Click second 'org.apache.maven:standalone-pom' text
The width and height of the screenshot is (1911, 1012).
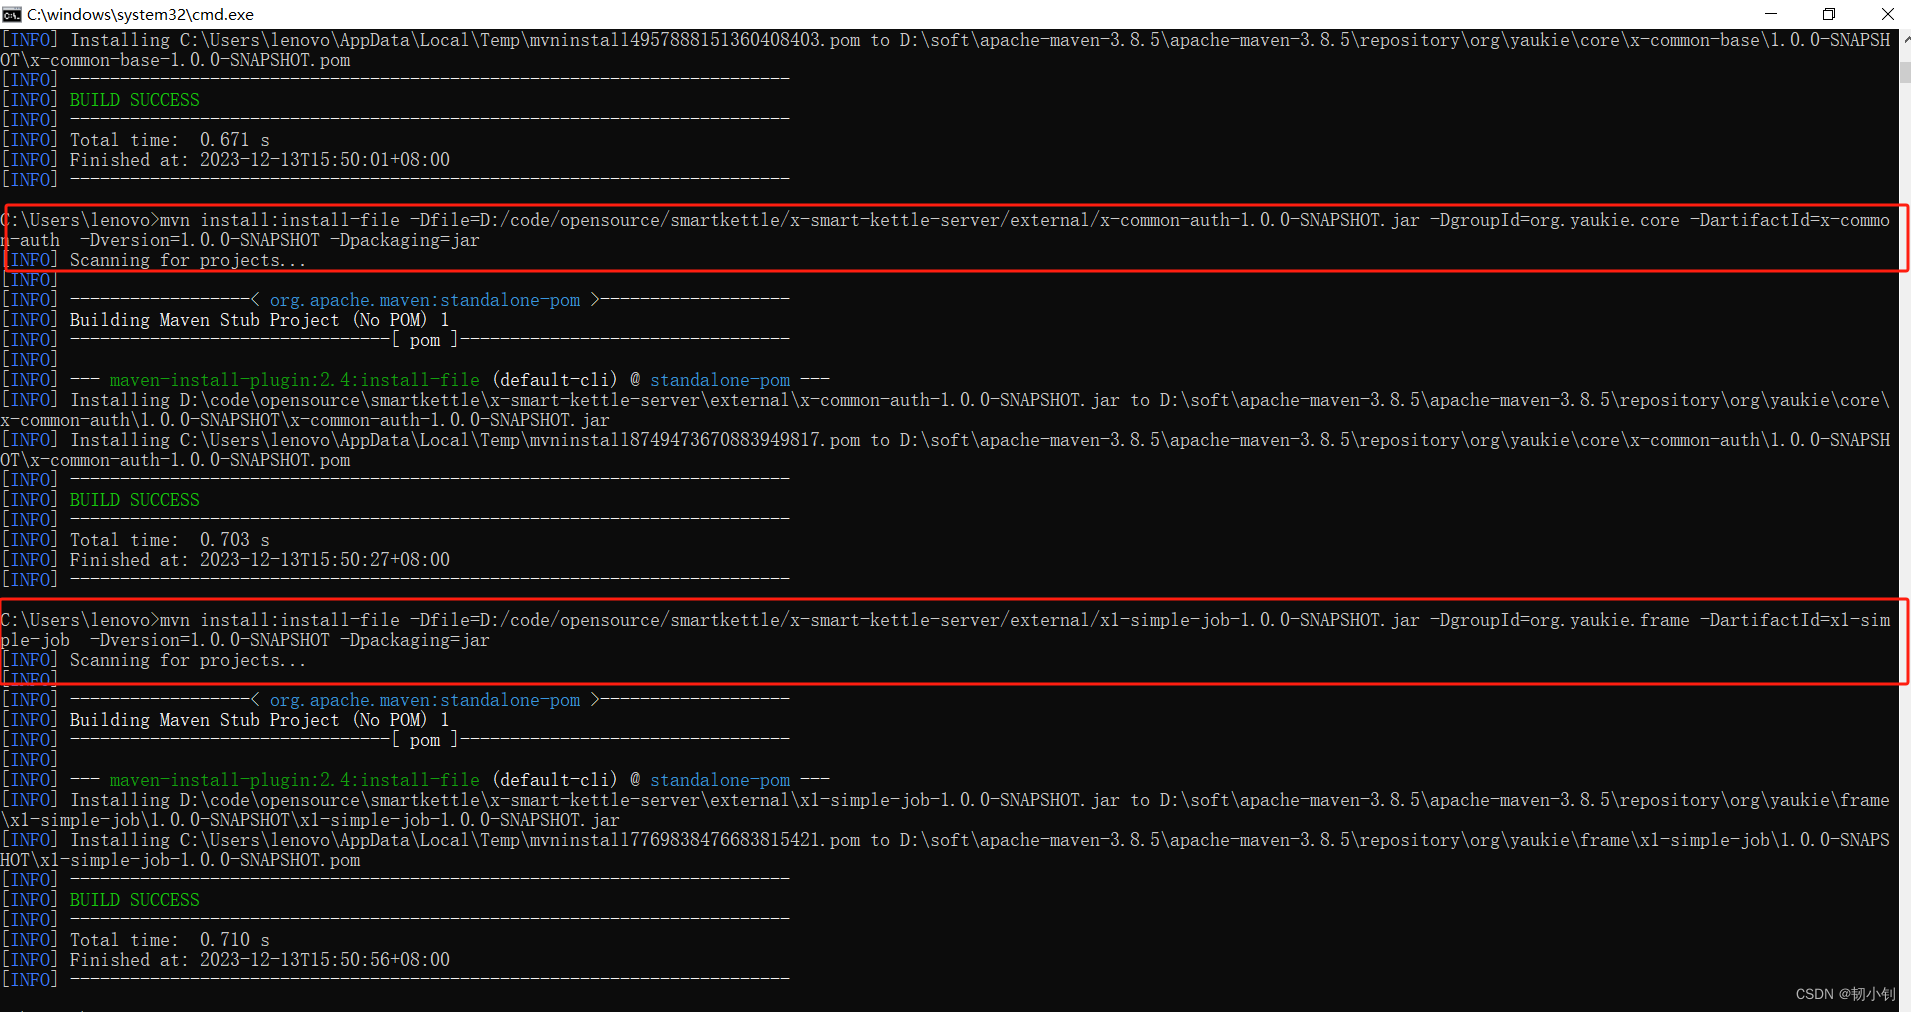coord(425,700)
